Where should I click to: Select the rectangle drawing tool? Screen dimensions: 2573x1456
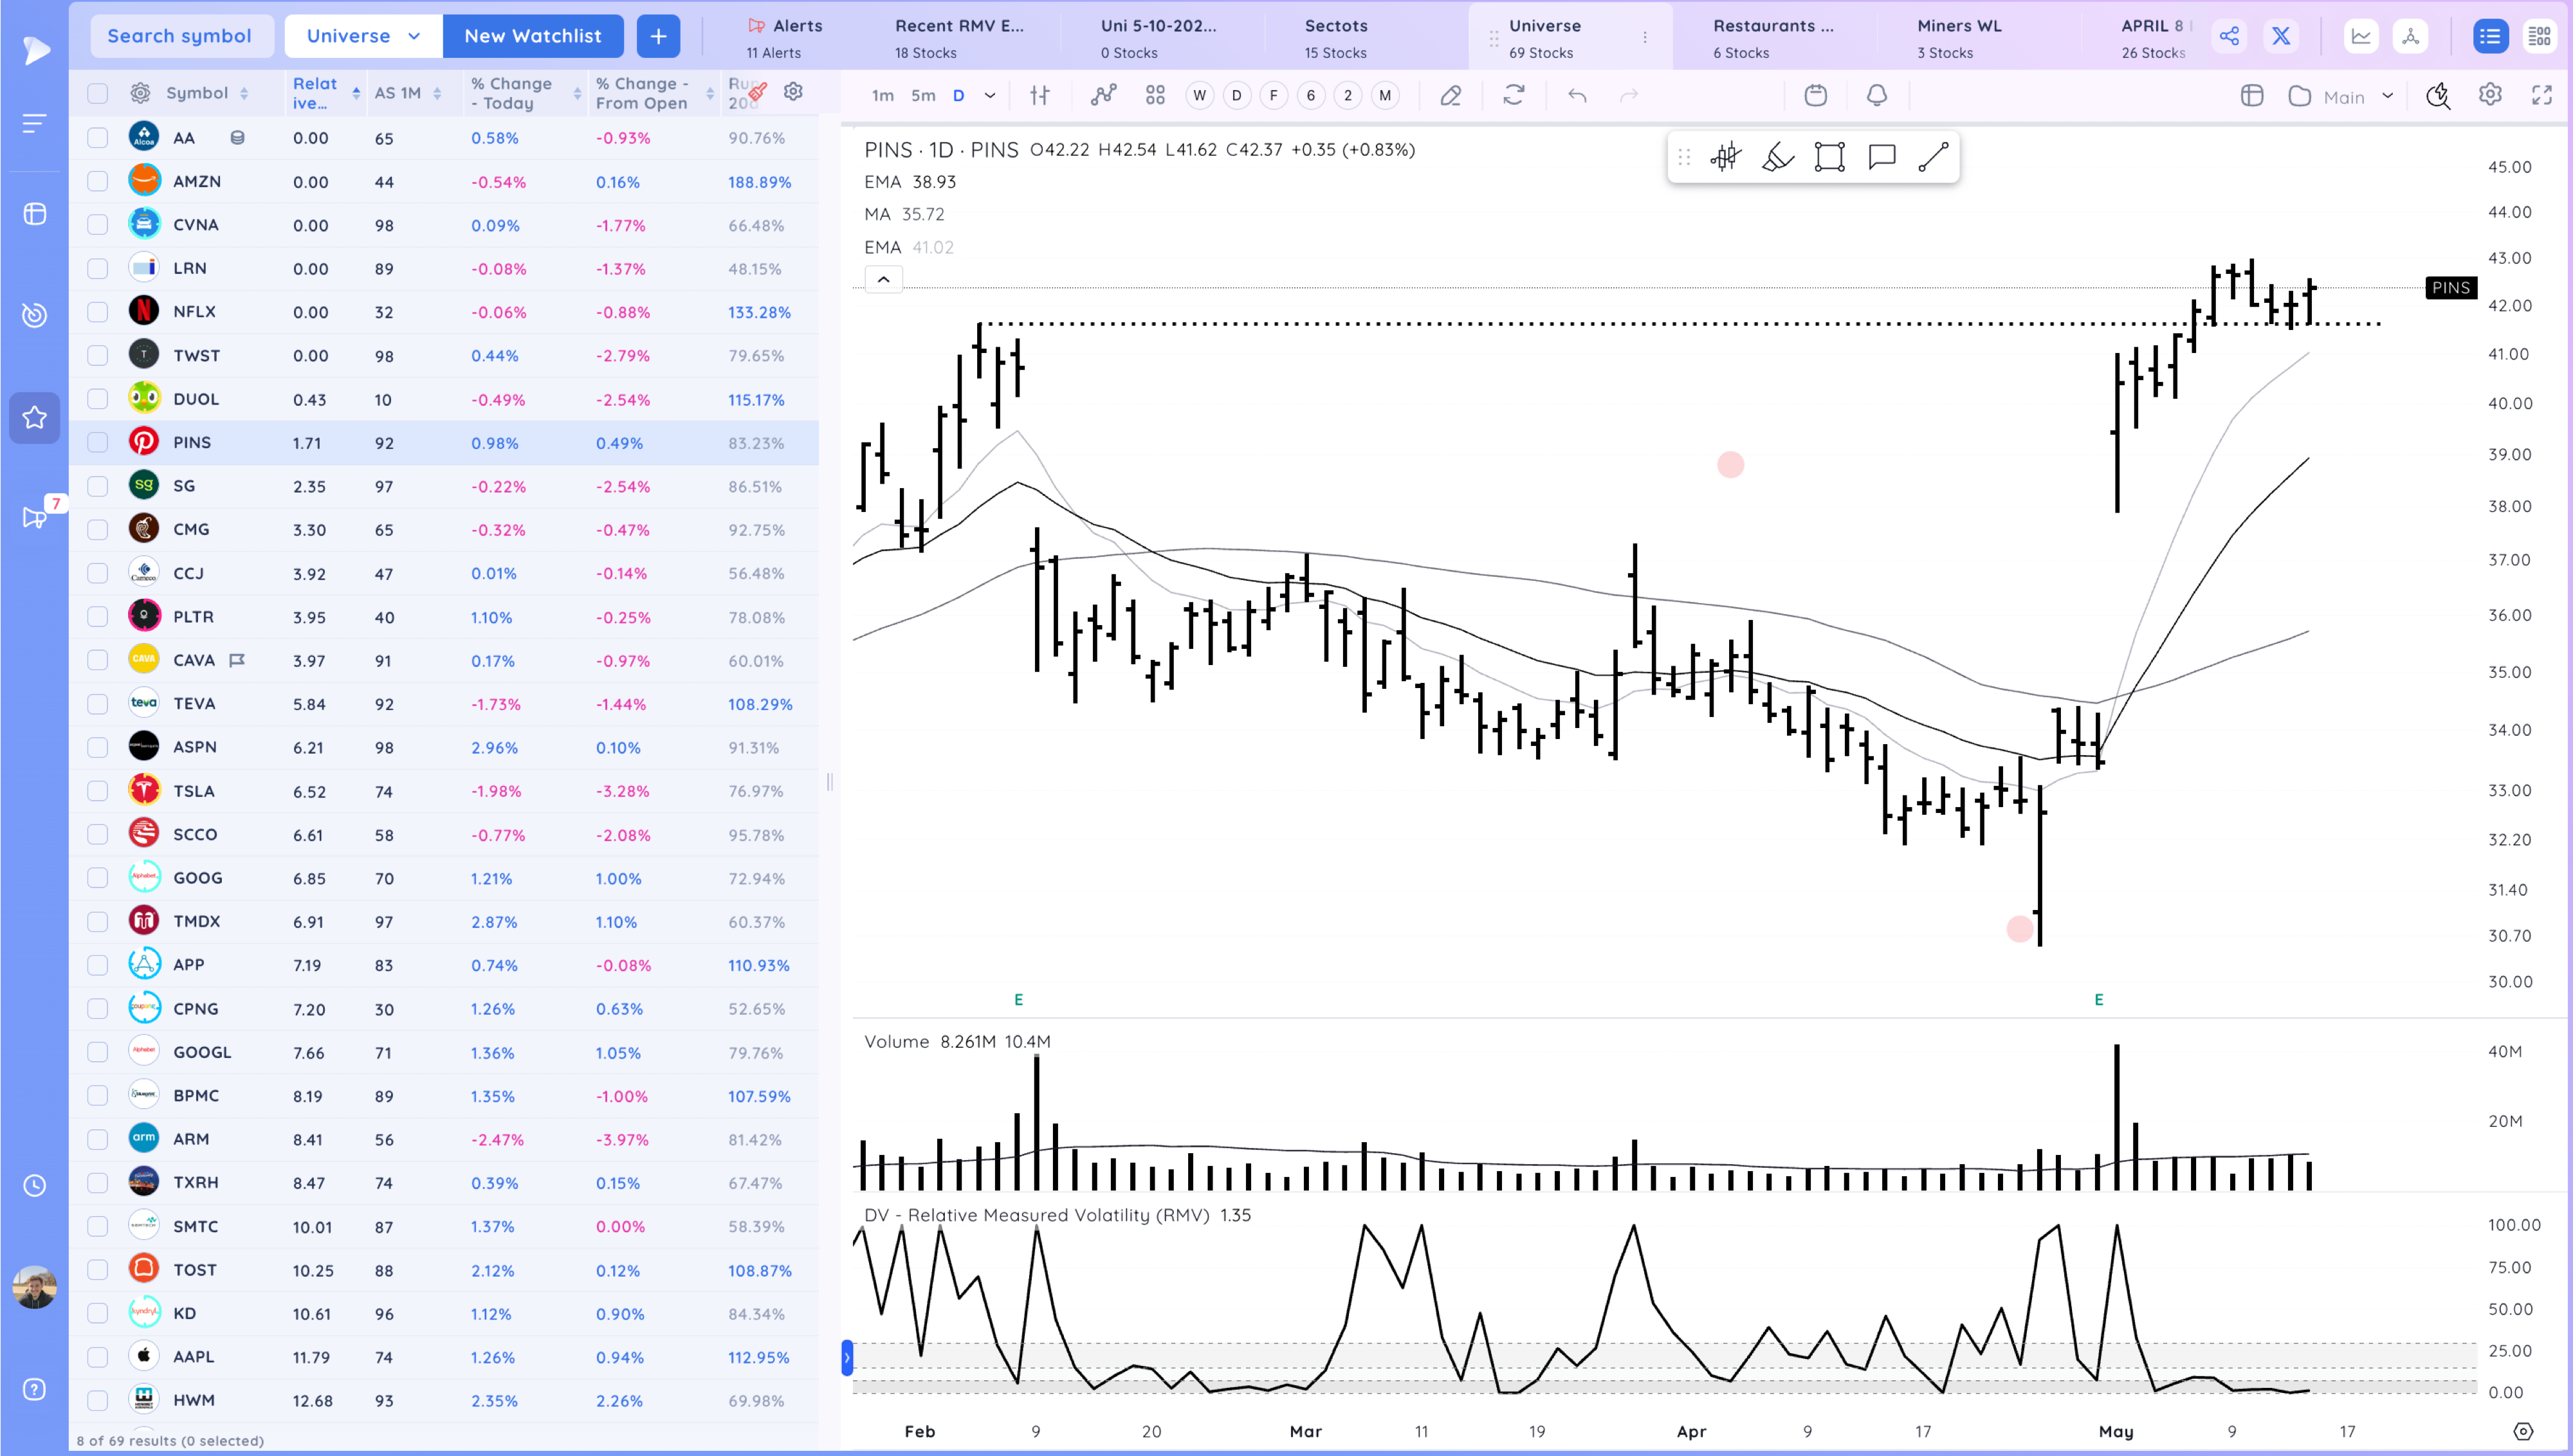1829,157
